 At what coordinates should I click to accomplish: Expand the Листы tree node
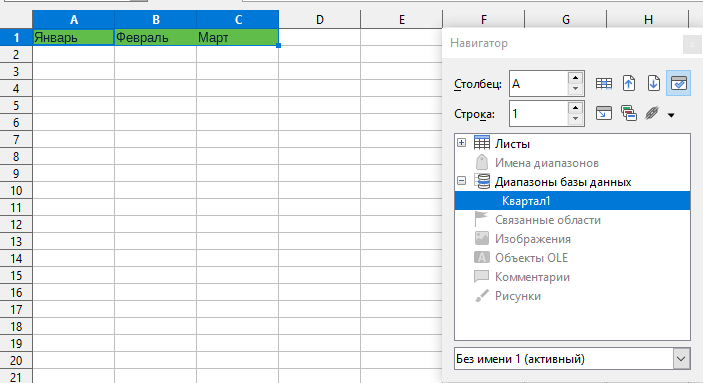click(x=461, y=143)
